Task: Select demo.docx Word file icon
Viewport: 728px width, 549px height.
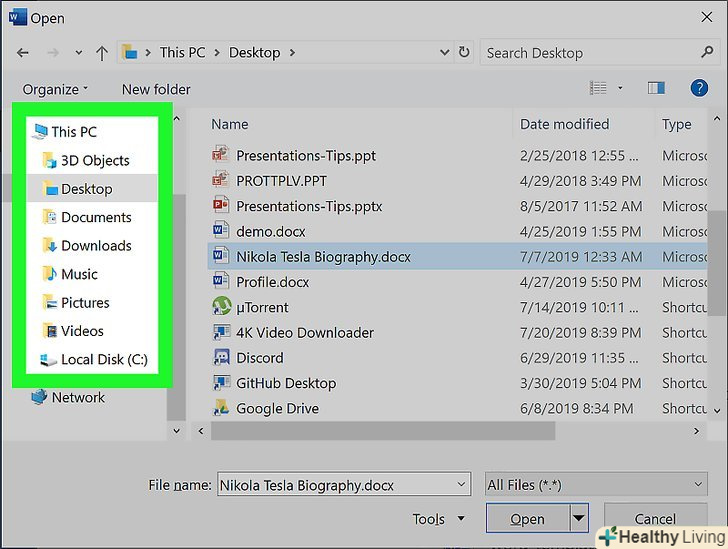Action: (x=221, y=230)
